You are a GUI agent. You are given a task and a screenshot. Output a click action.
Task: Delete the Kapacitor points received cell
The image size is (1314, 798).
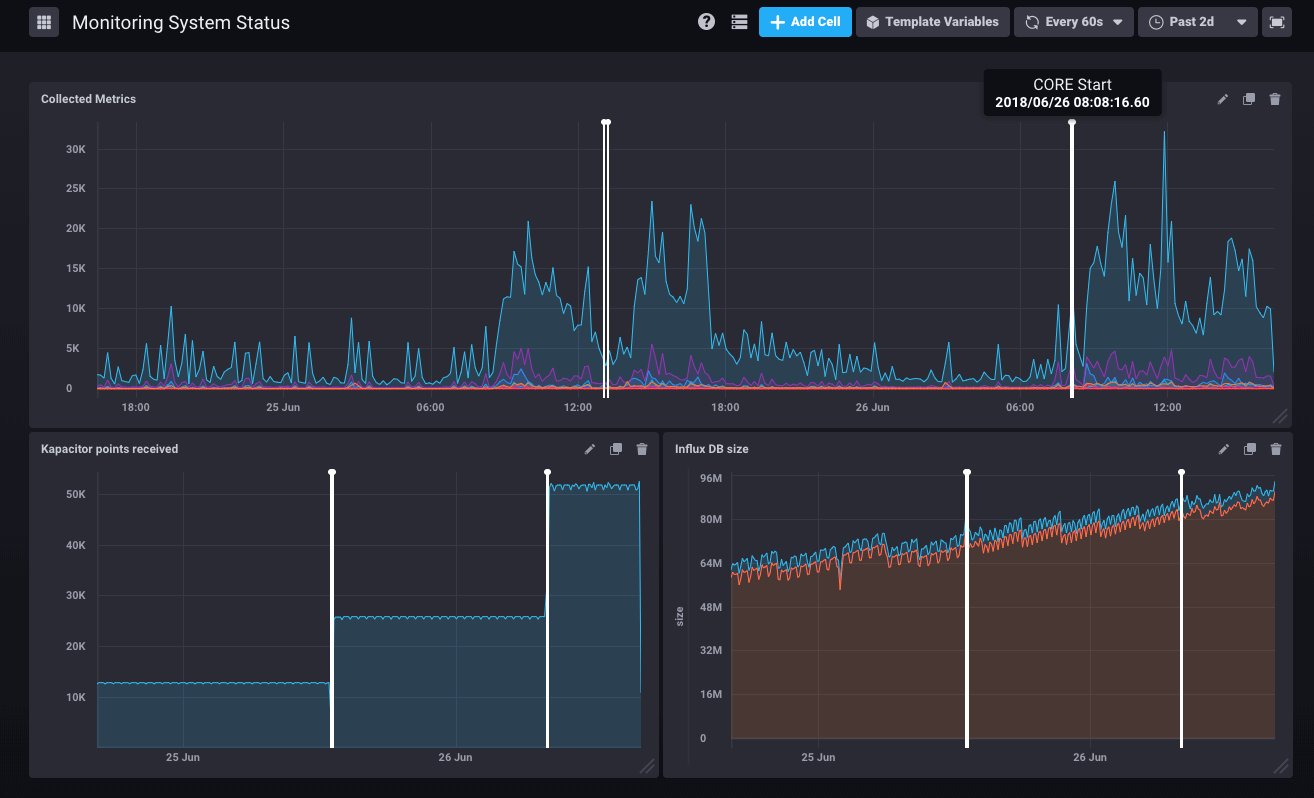click(642, 449)
